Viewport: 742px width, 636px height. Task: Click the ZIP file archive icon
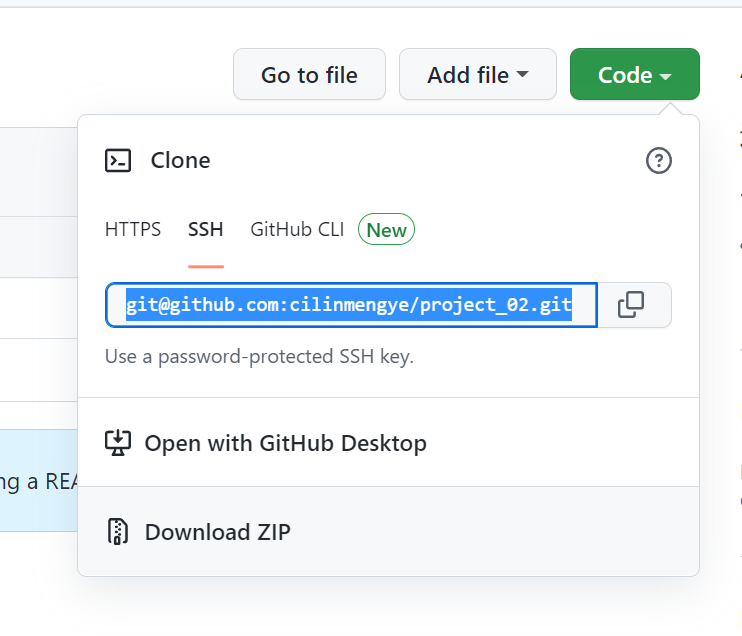coord(118,532)
